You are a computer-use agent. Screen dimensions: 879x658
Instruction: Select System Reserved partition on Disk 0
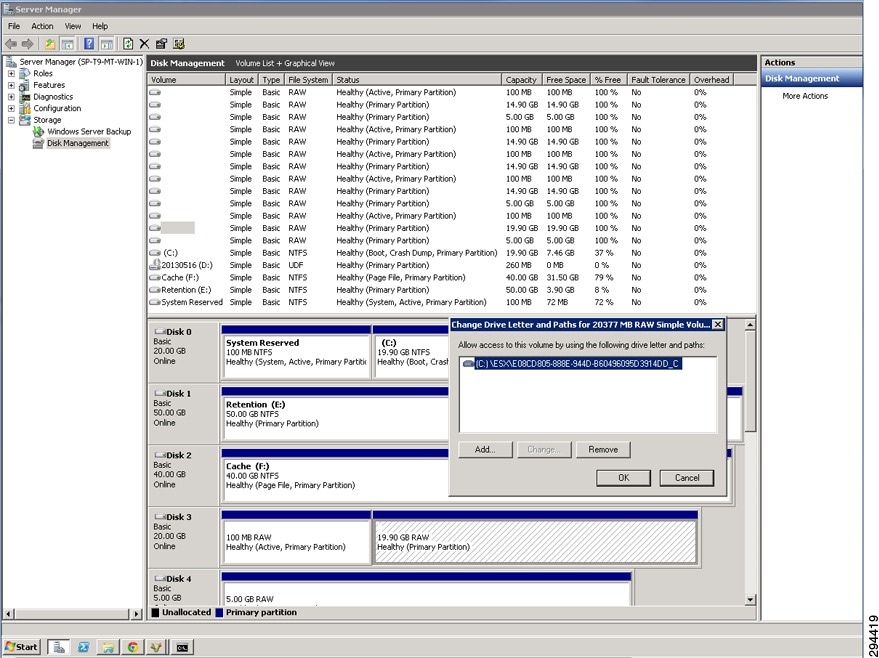[x=296, y=353]
